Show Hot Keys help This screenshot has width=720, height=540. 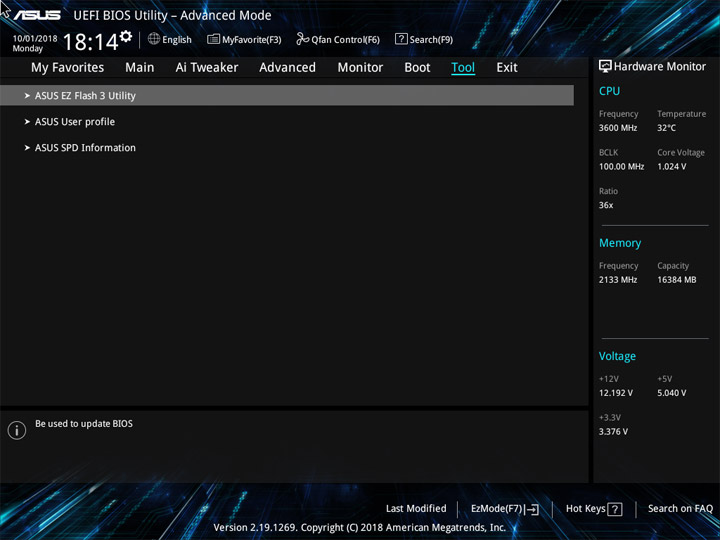tap(585, 508)
